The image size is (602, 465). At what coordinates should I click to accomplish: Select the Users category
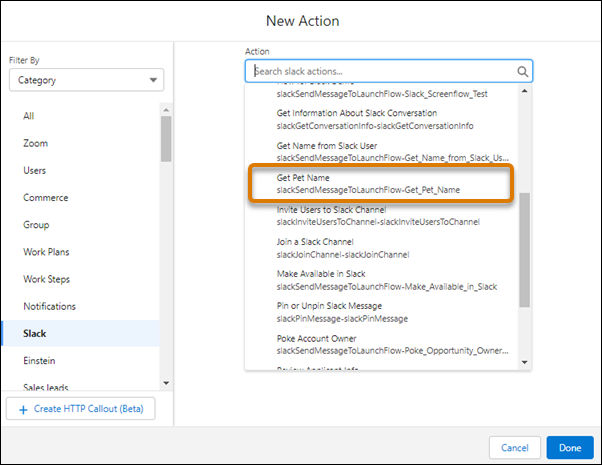coord(80,170)
